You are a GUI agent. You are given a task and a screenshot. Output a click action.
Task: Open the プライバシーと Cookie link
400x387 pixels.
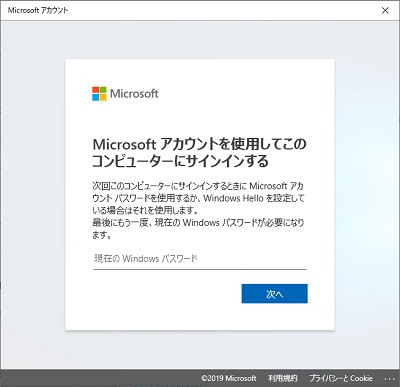pyautogui.click(x=341, y=378)
